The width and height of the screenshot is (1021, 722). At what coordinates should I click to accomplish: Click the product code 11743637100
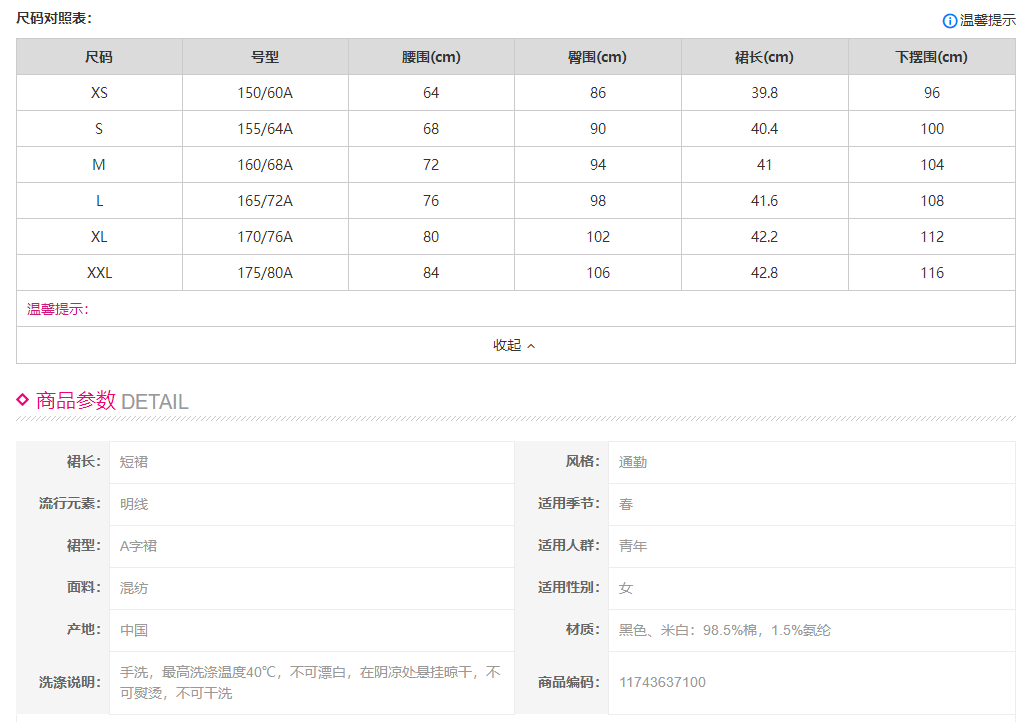[662, 682]
